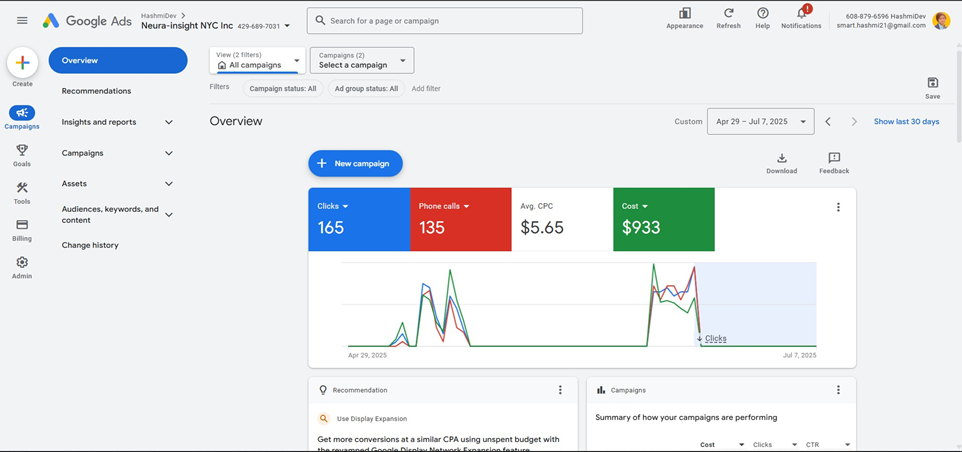Open Goals trophy icon
The width and height of the screenshot is (962, 452).
tap(22, 150)
